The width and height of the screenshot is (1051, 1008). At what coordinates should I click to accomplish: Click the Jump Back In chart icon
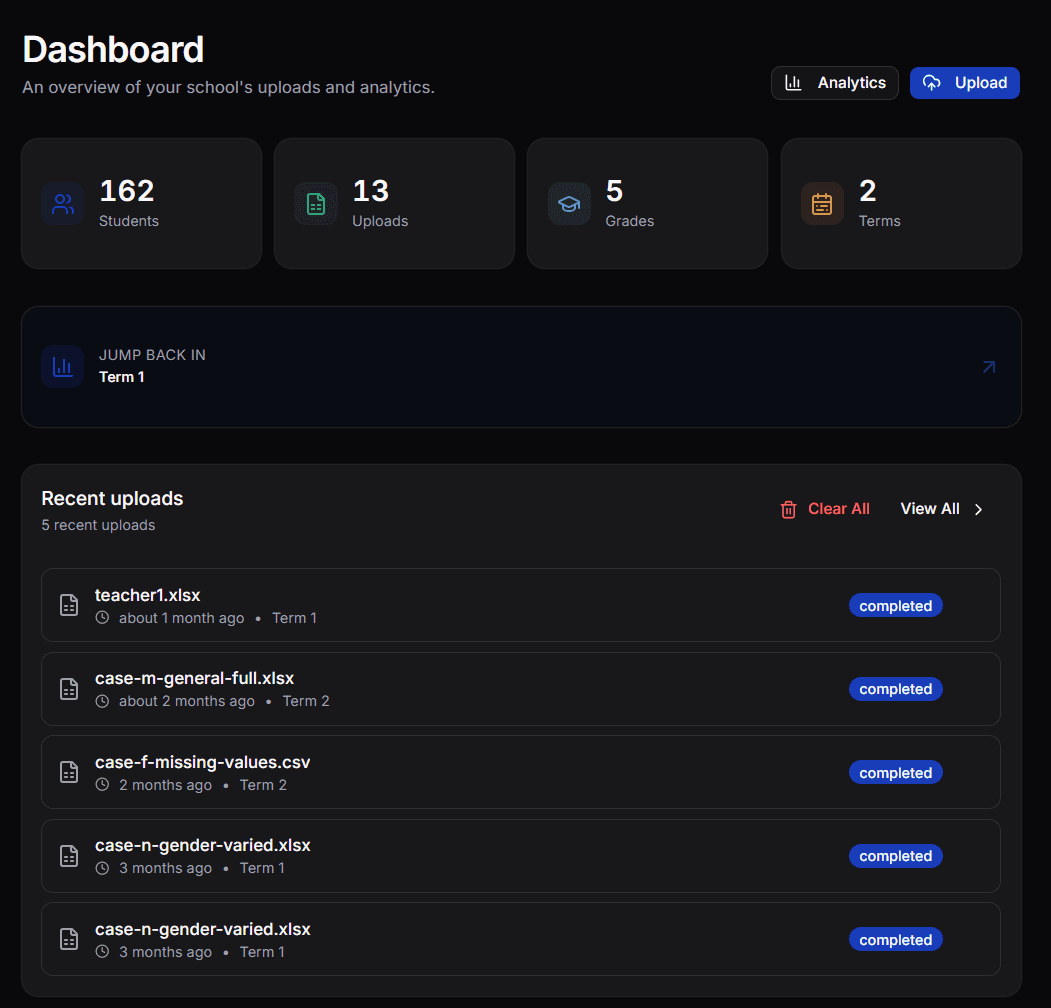[x=63, y=367]
